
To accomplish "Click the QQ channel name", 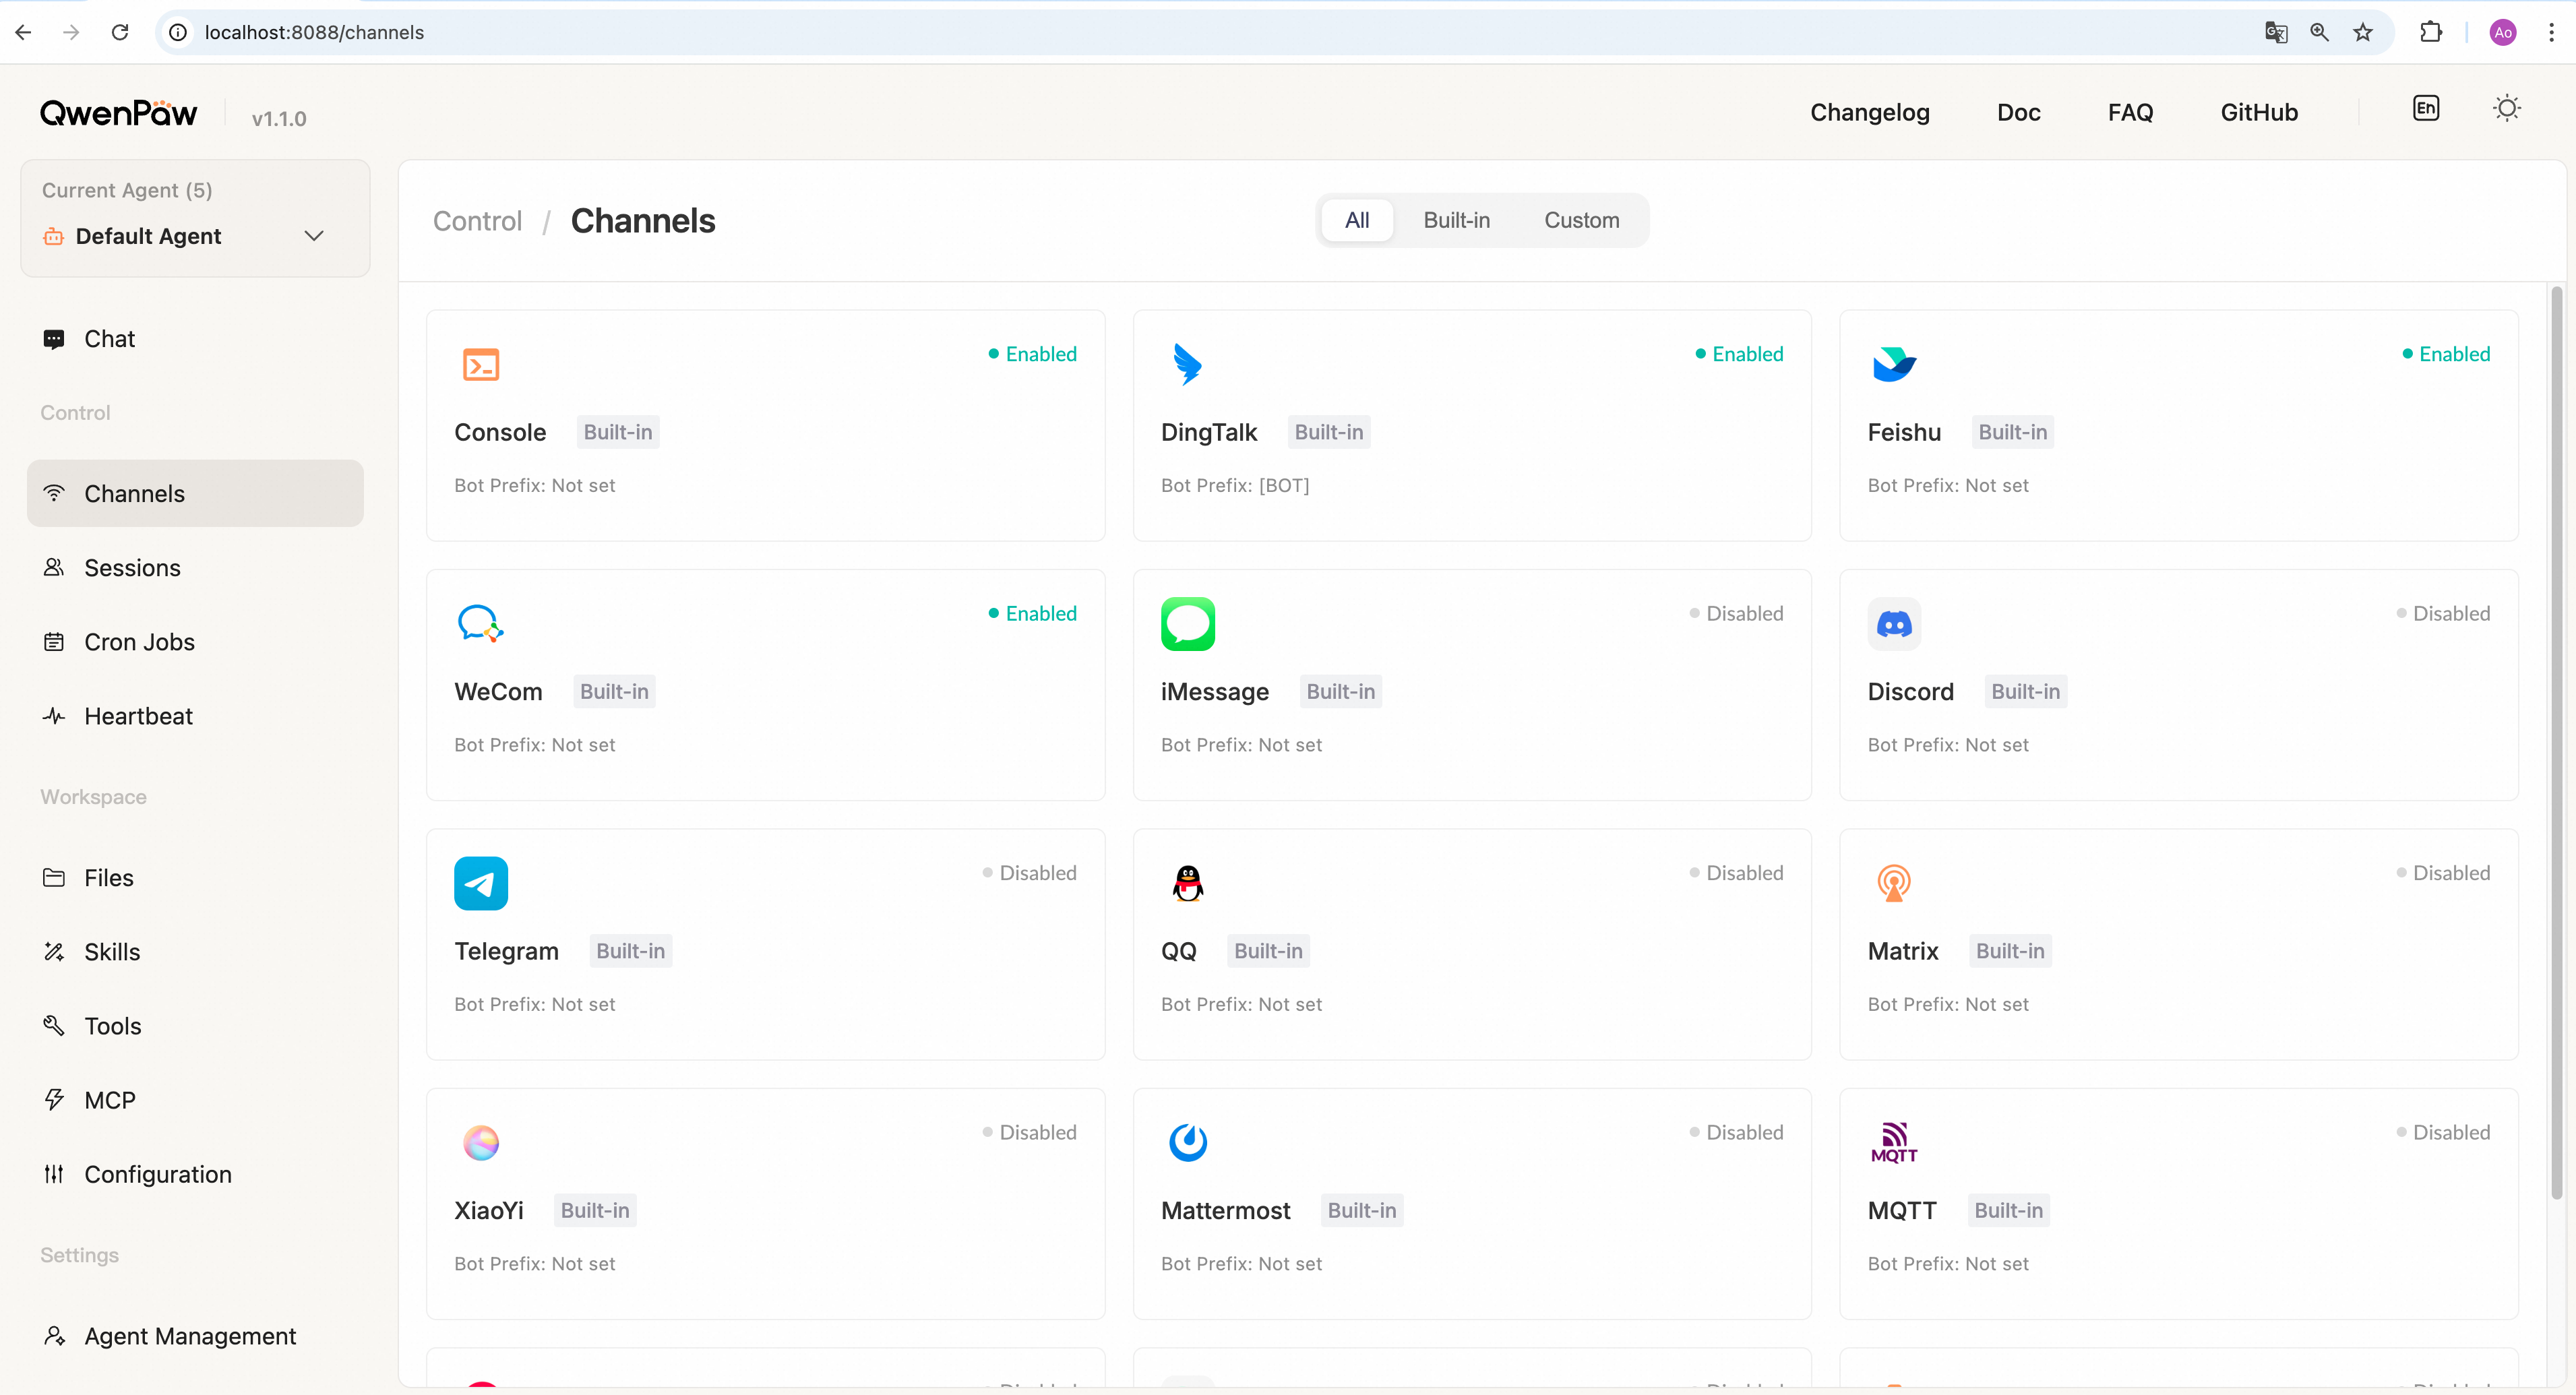I will [x=1178, y=951].
